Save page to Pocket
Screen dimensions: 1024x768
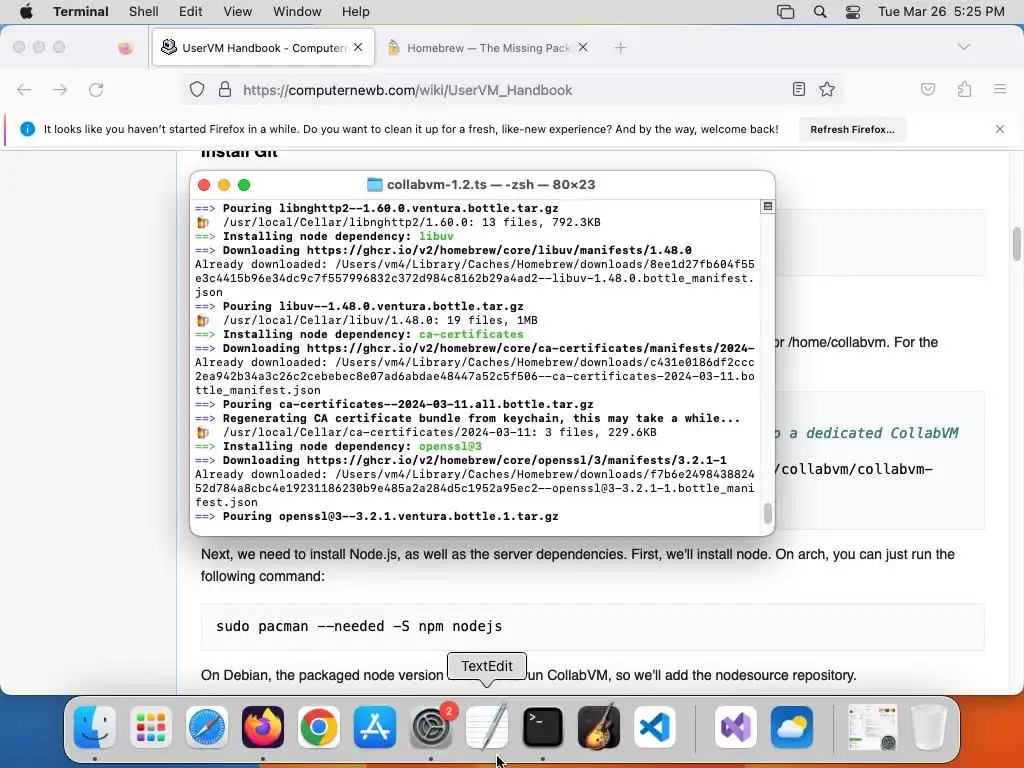click(x=928, y=89)
